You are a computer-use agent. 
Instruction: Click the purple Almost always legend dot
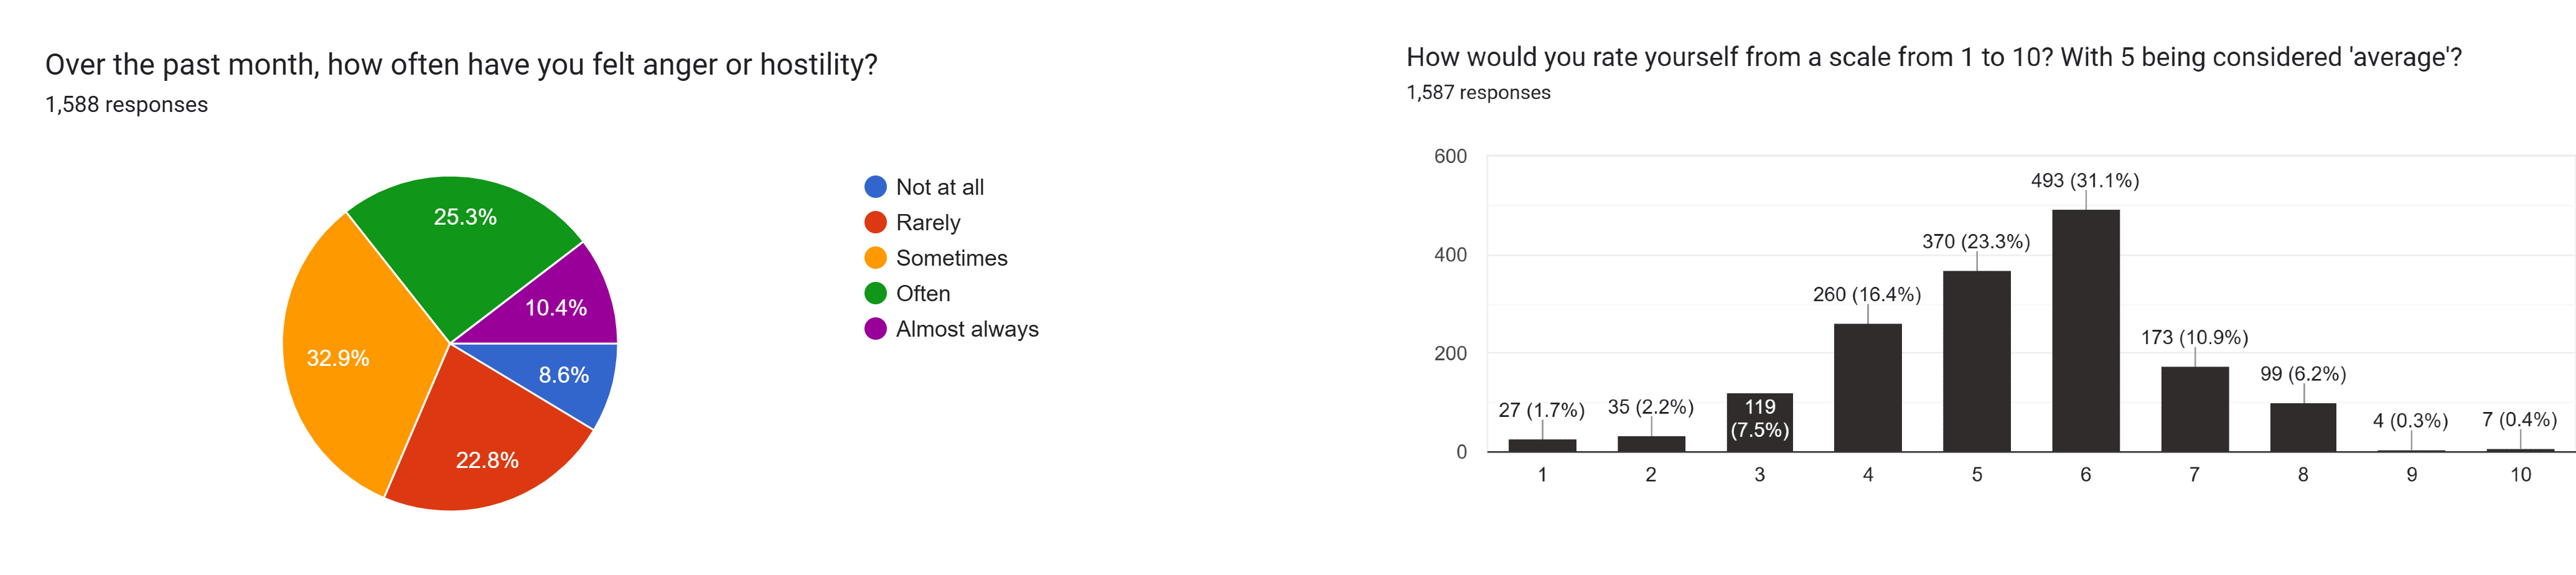[x=875, y=329]
